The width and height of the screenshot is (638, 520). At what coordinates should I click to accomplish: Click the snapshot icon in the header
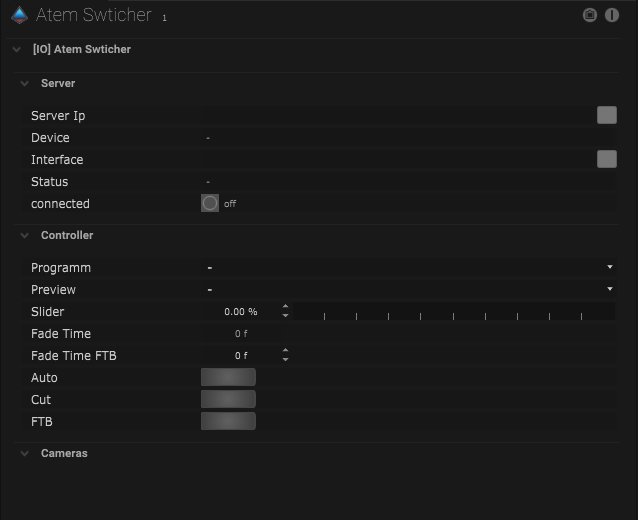tap(590, 15)
